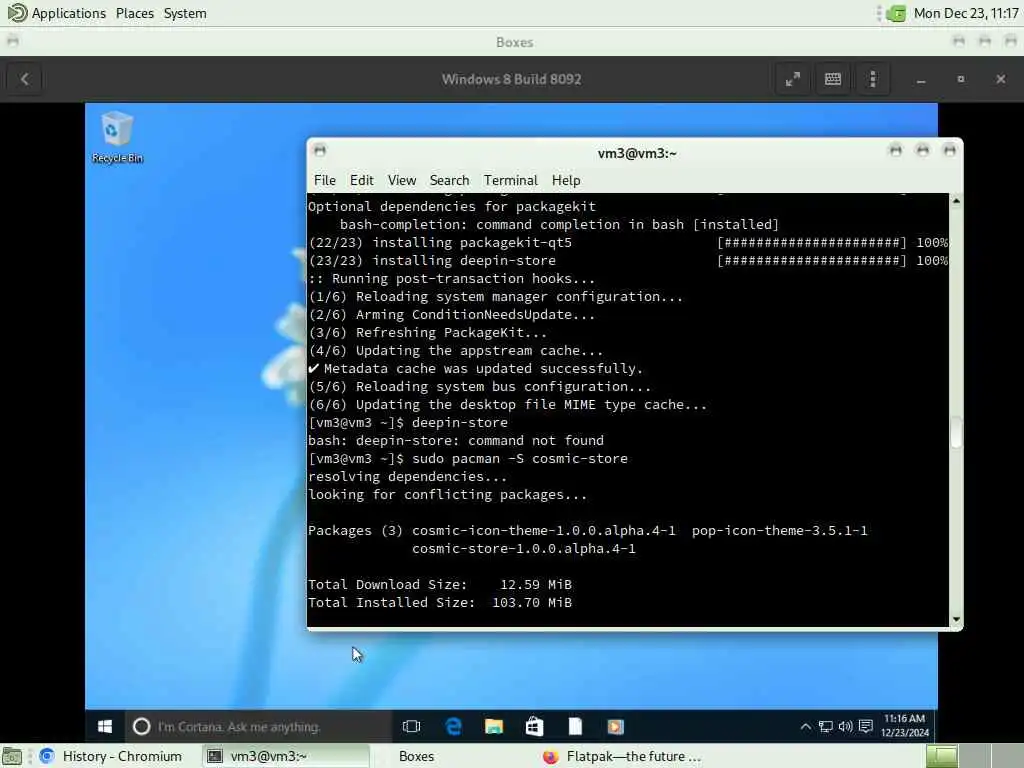Viewport: 1024px width, 768px height.
Task: Click top panel clock Mon Dec 23
Action: 966,13
